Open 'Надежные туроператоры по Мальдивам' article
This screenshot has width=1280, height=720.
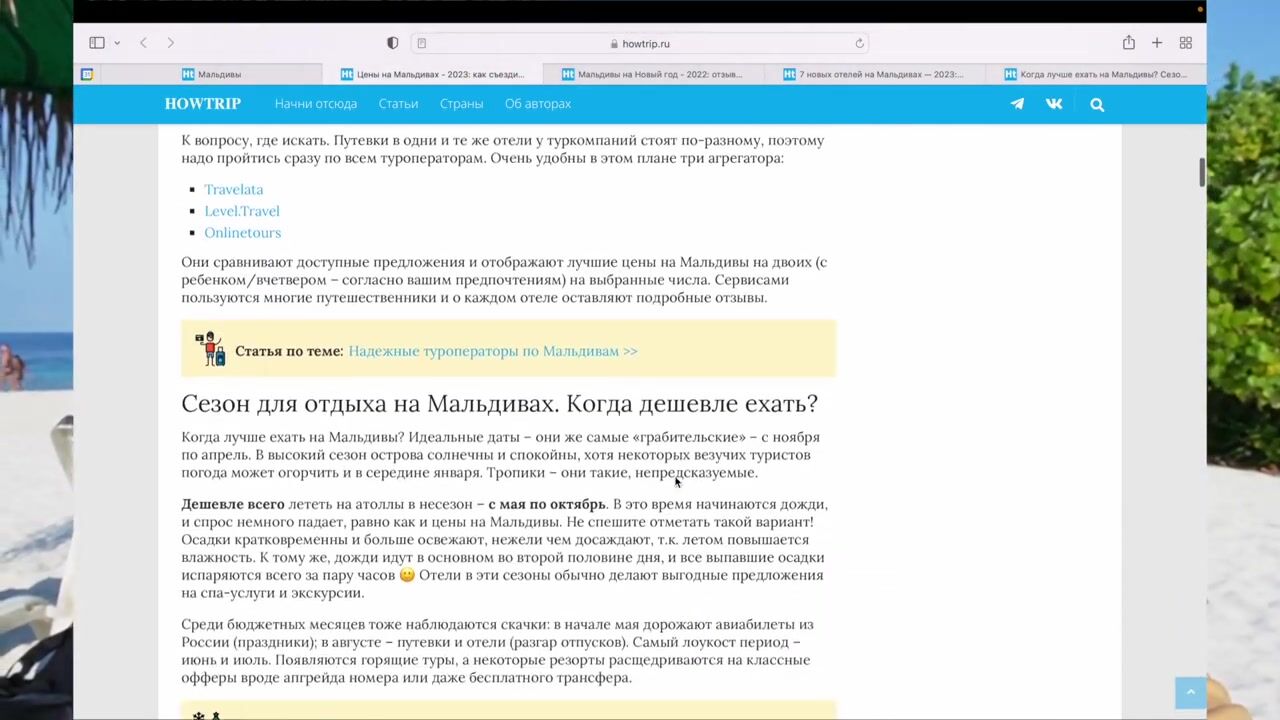tap(492, 351)
